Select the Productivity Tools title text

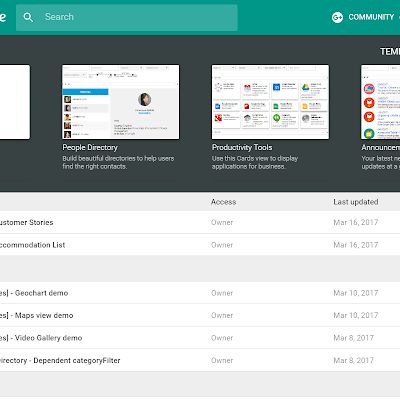[x=242, y=147]
